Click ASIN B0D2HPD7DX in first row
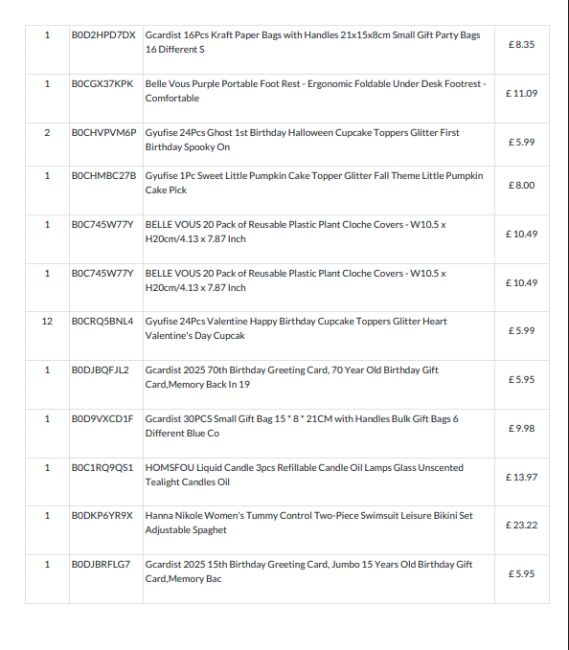569x650 pixels. (103, 35)
